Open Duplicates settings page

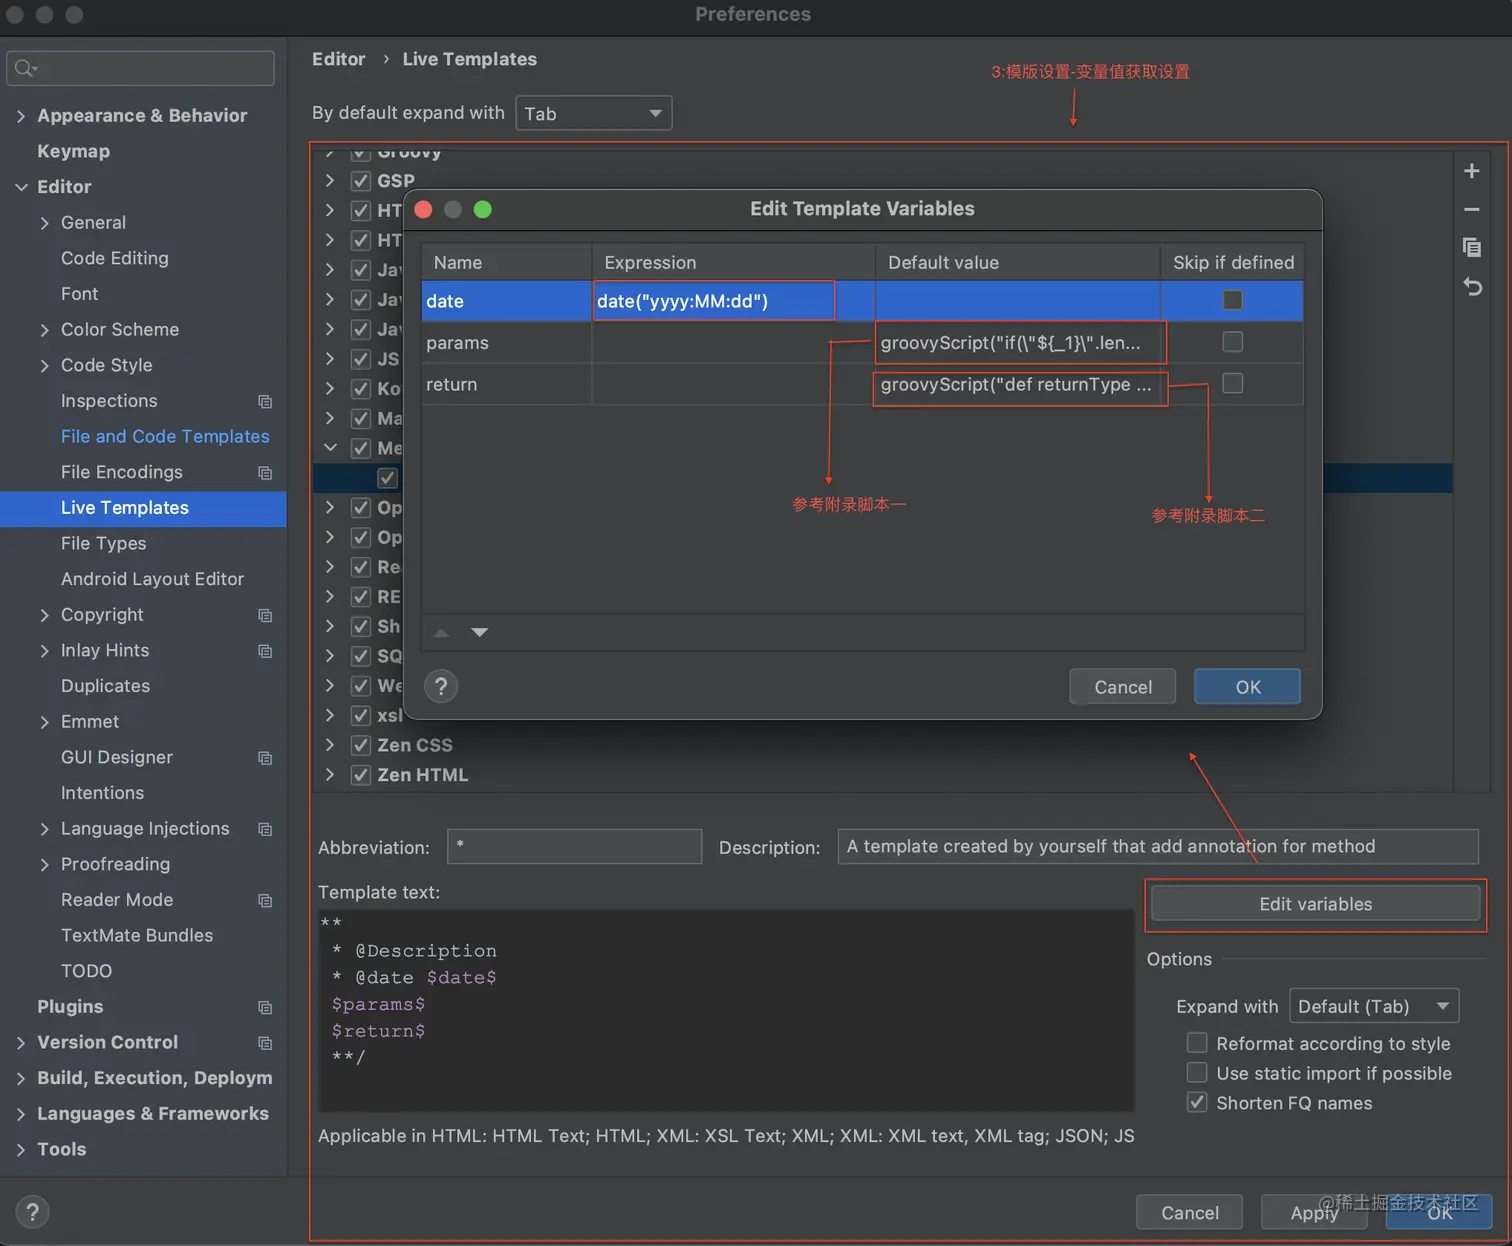pos(105,686)
